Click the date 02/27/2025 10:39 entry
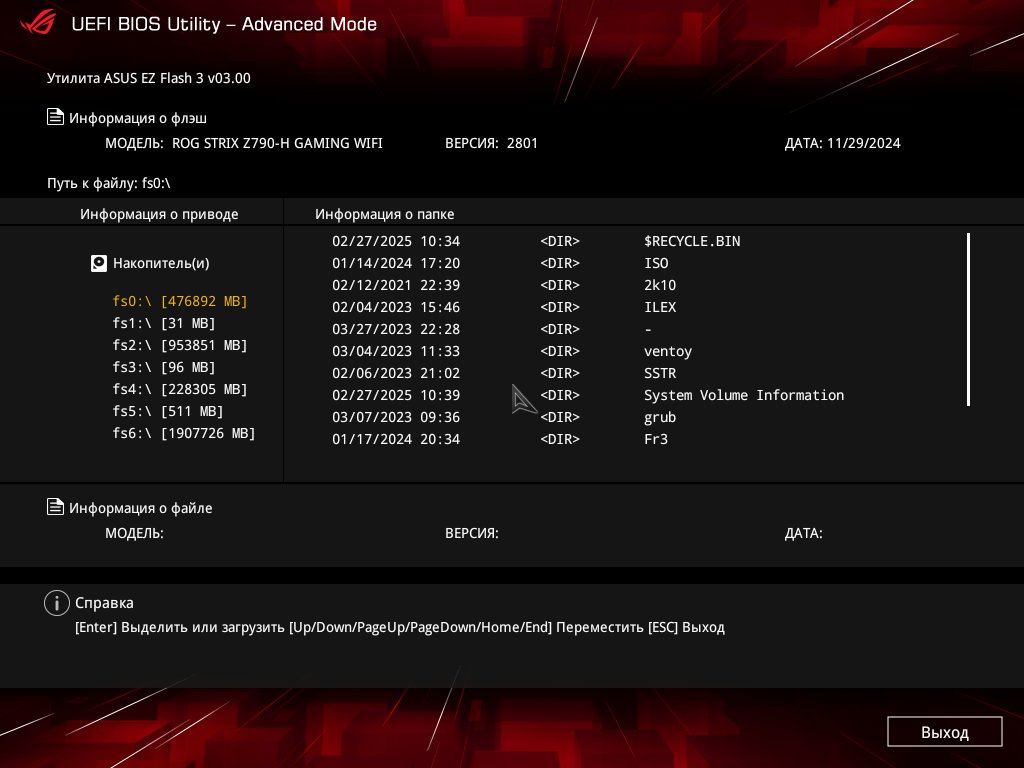 [x=396, y=395]
